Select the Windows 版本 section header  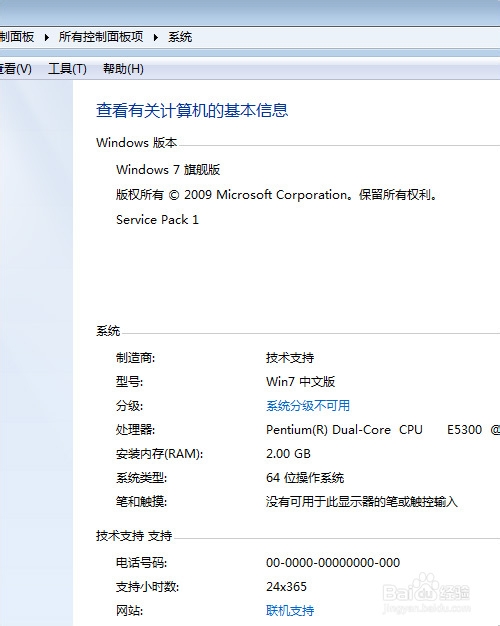coord(136,143)
